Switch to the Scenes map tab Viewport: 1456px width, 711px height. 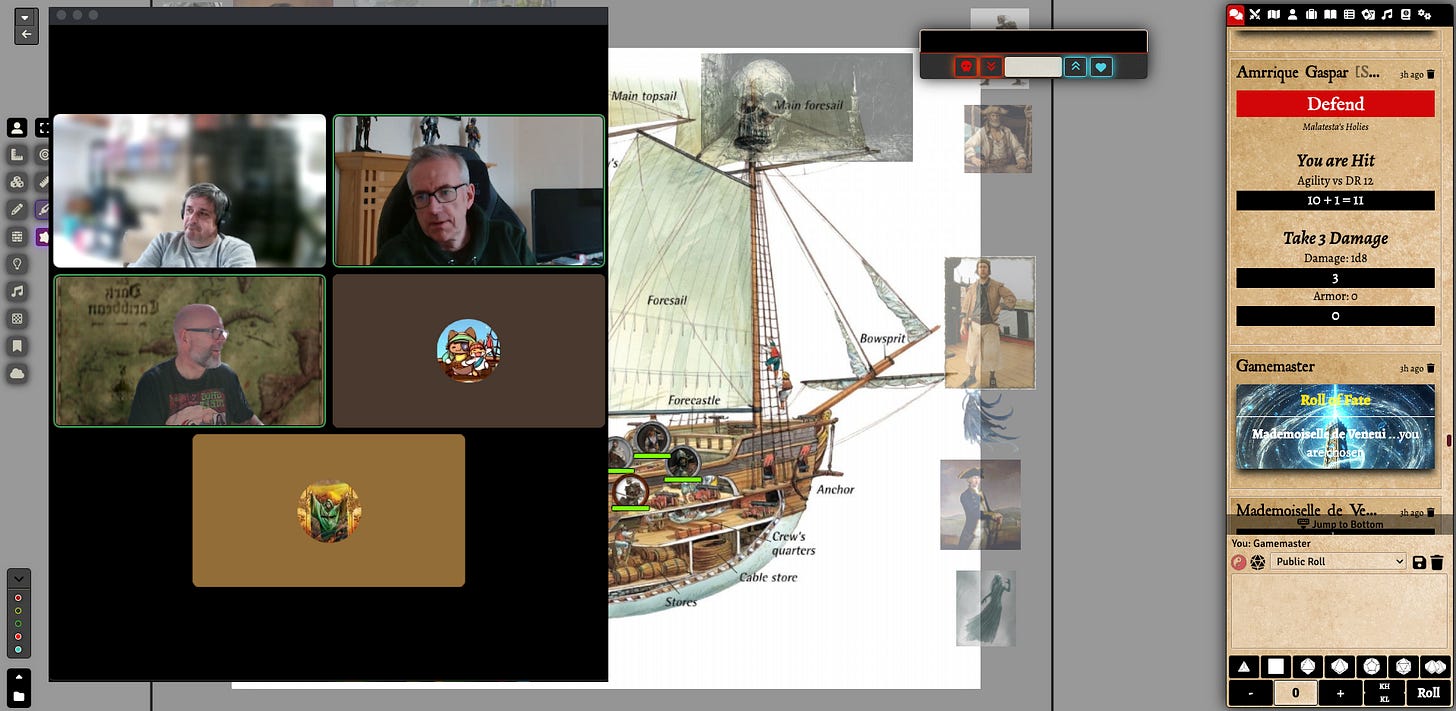1273,15
